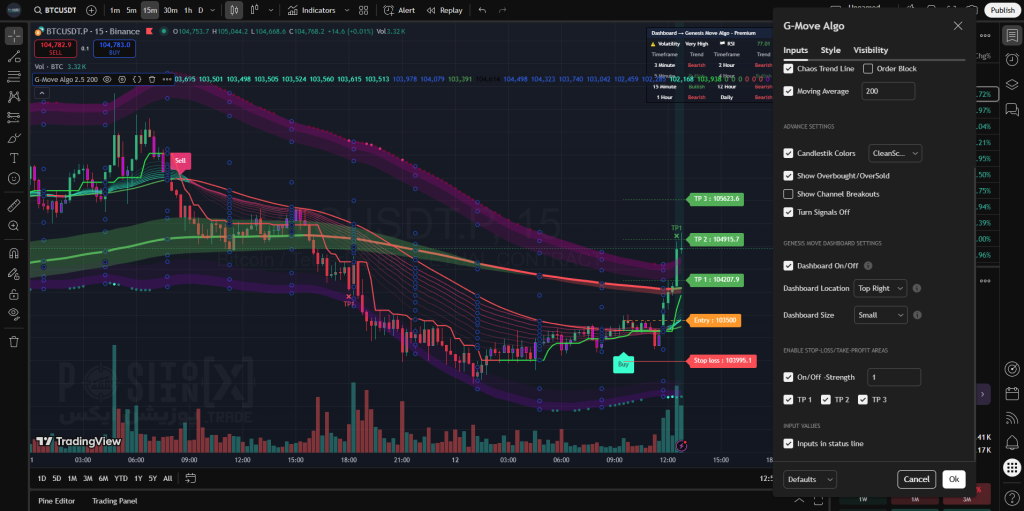Open the chats panel icon

pyautogui.click(x=1012, y=108)
